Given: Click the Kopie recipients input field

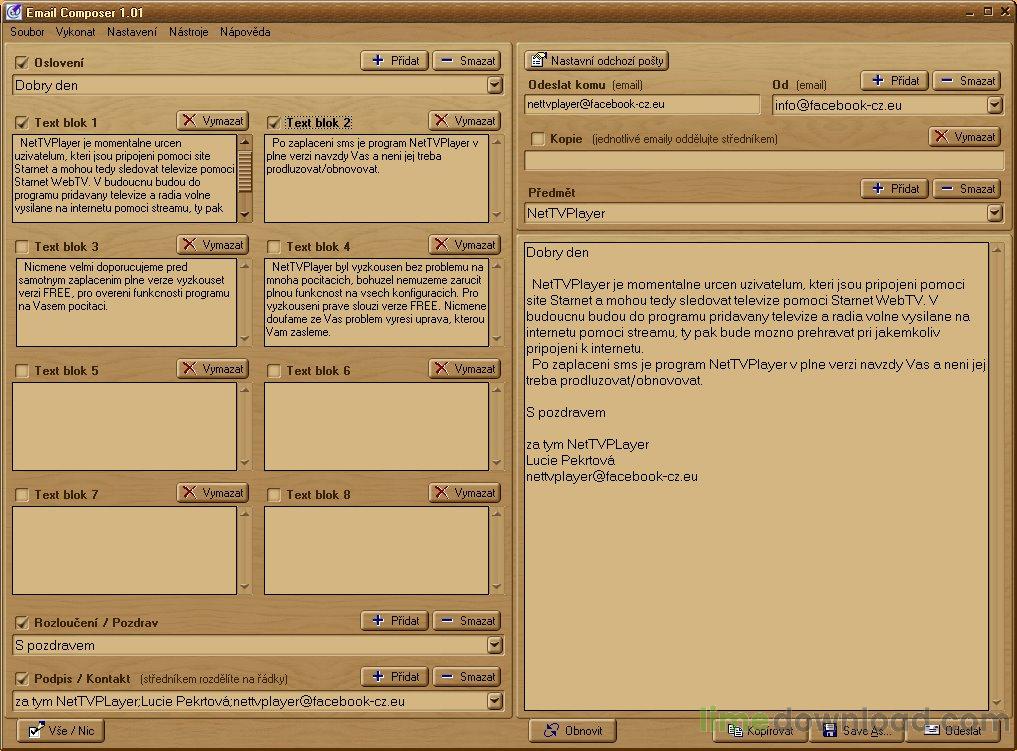Looking at the screenshot, I should (764, 160).
